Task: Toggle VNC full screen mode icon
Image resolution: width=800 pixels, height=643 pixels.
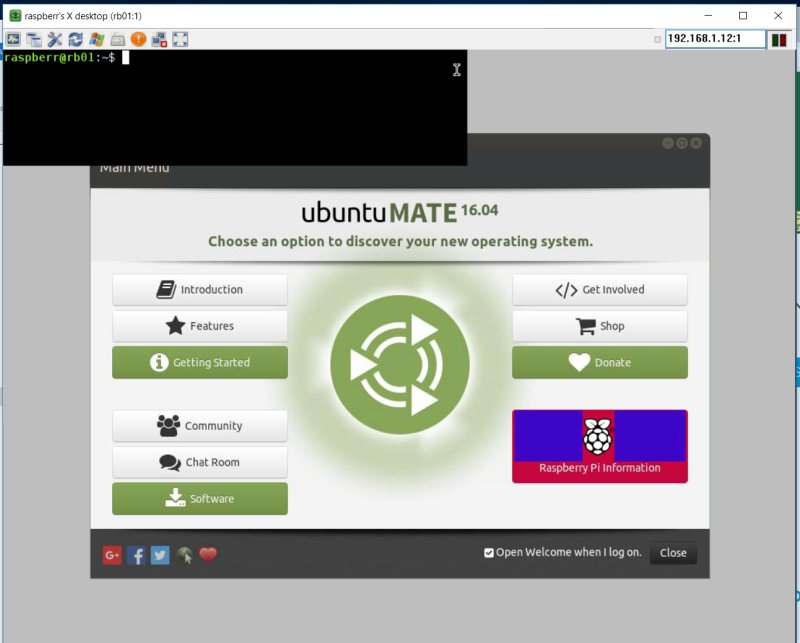Action: [181, 39]
